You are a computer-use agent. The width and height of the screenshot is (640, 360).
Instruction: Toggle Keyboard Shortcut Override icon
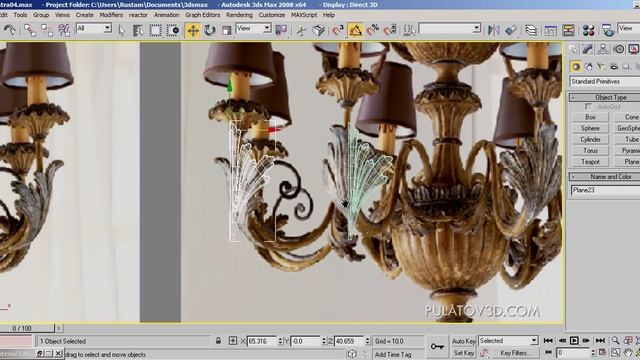(318, 30)
